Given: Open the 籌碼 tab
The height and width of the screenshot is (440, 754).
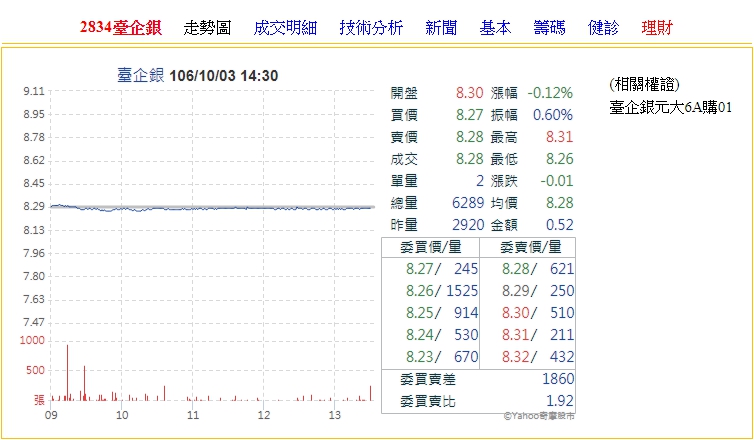Looking at the screenshot, I should pyautogui.click(x=550, y=28).
